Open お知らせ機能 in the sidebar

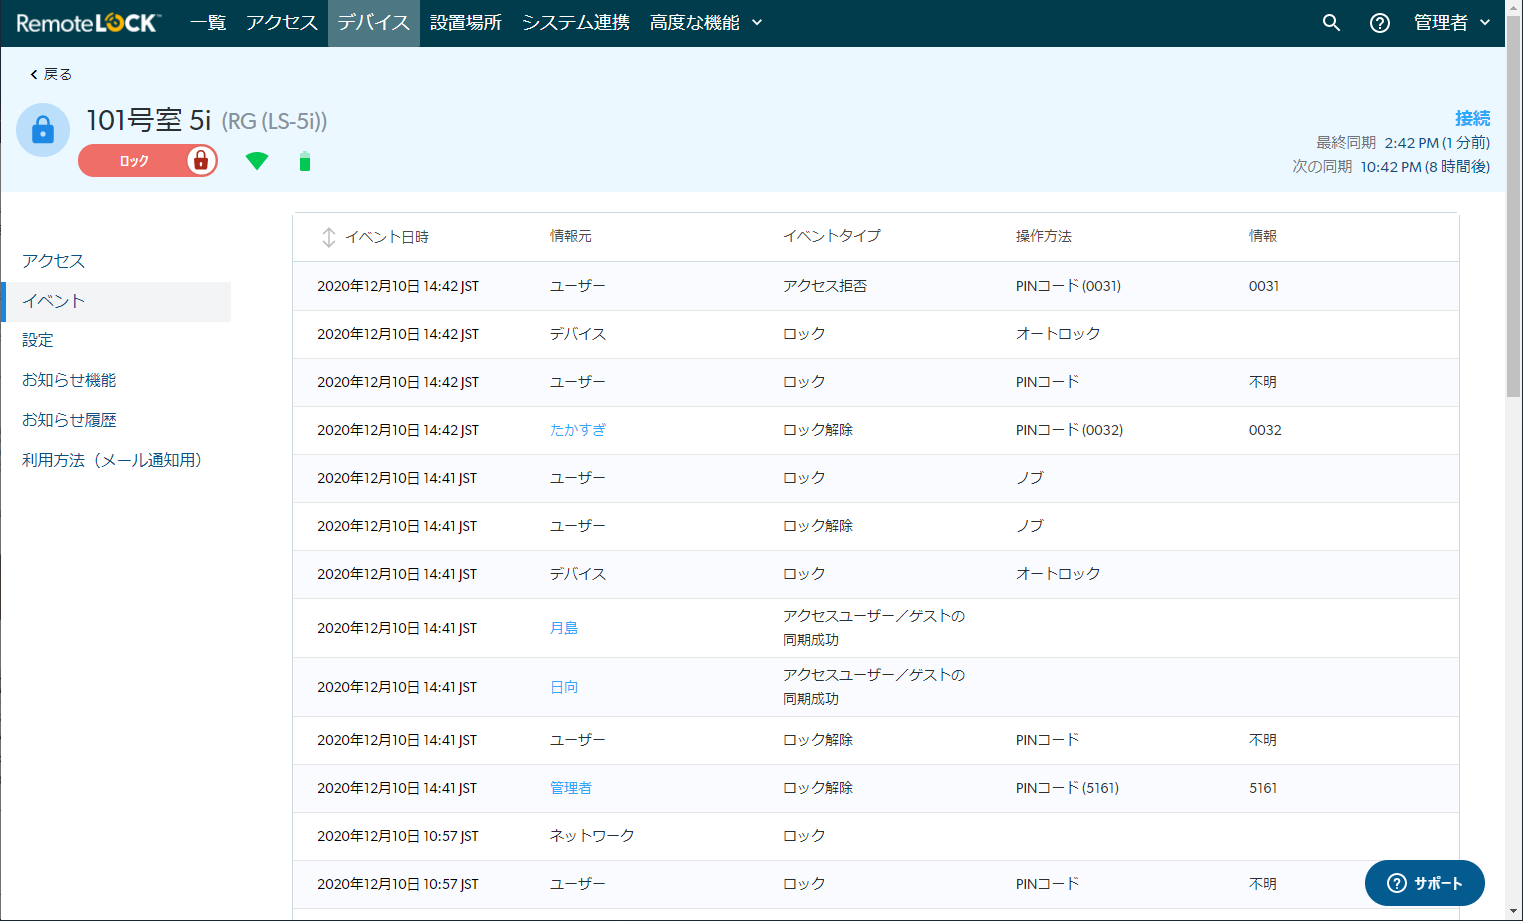click(69, 380)
